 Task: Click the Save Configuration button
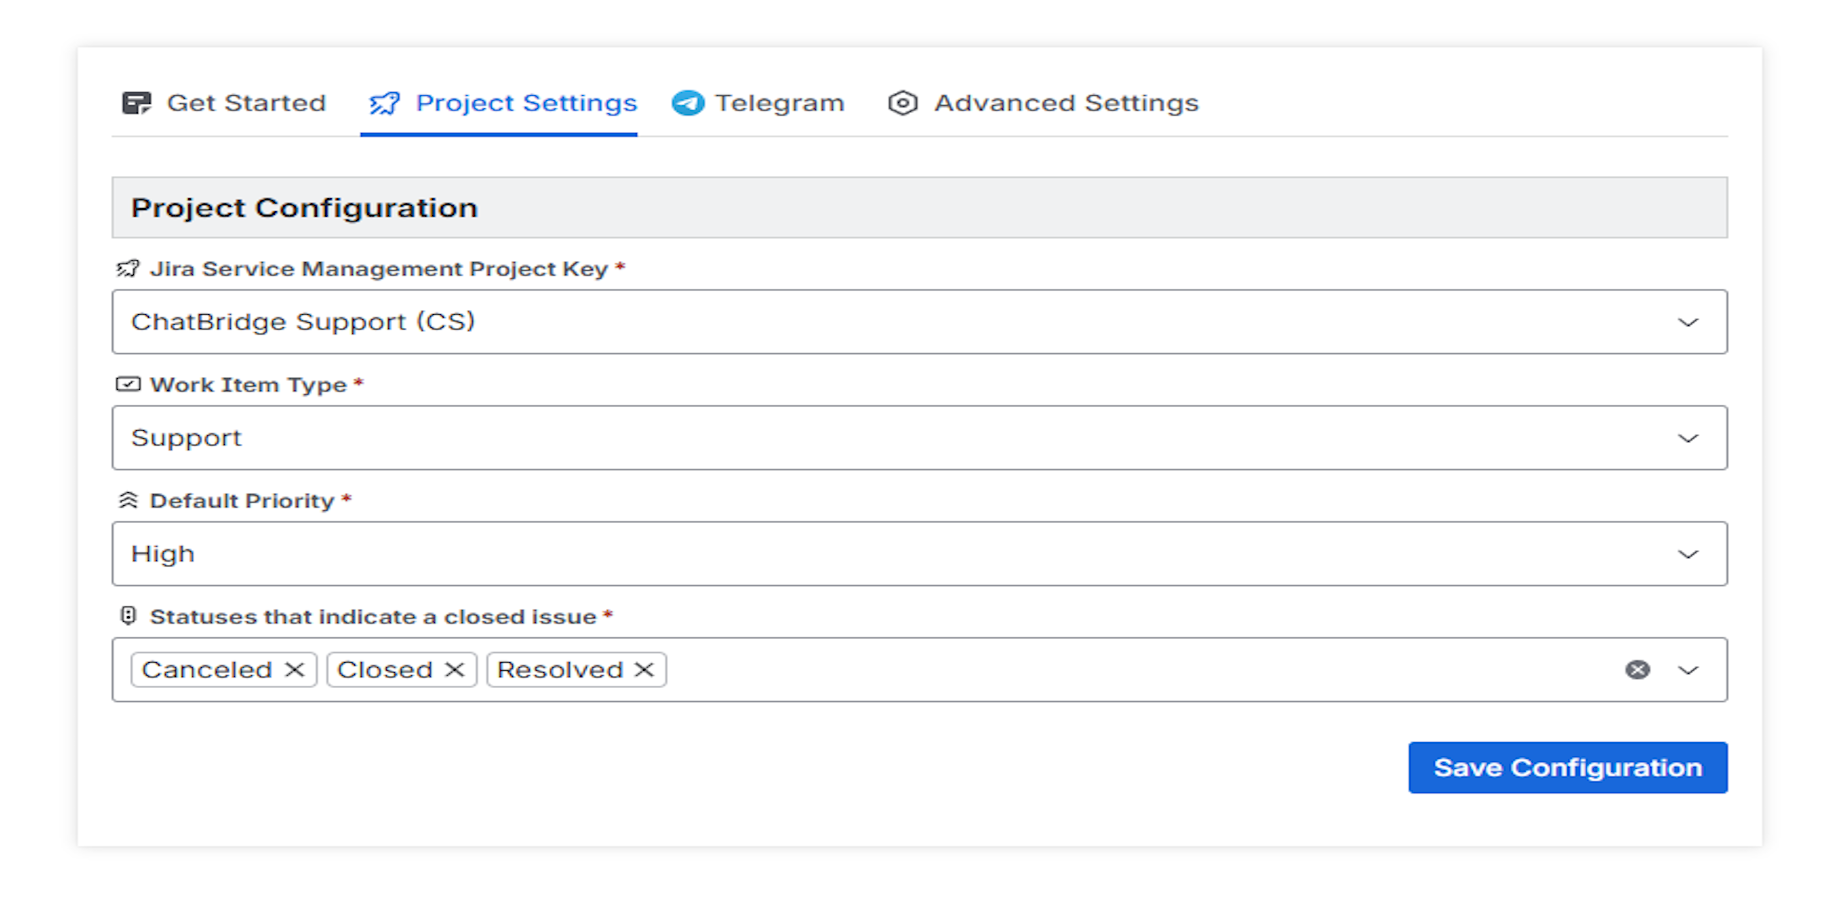coord(1567,768)
